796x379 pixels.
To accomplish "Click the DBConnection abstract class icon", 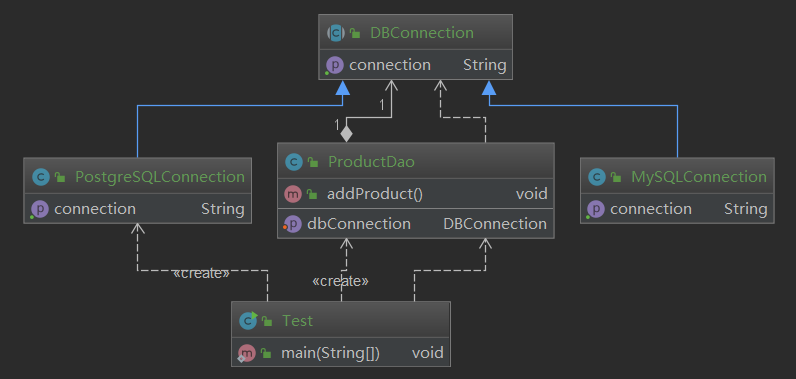I will coord(336,33).
